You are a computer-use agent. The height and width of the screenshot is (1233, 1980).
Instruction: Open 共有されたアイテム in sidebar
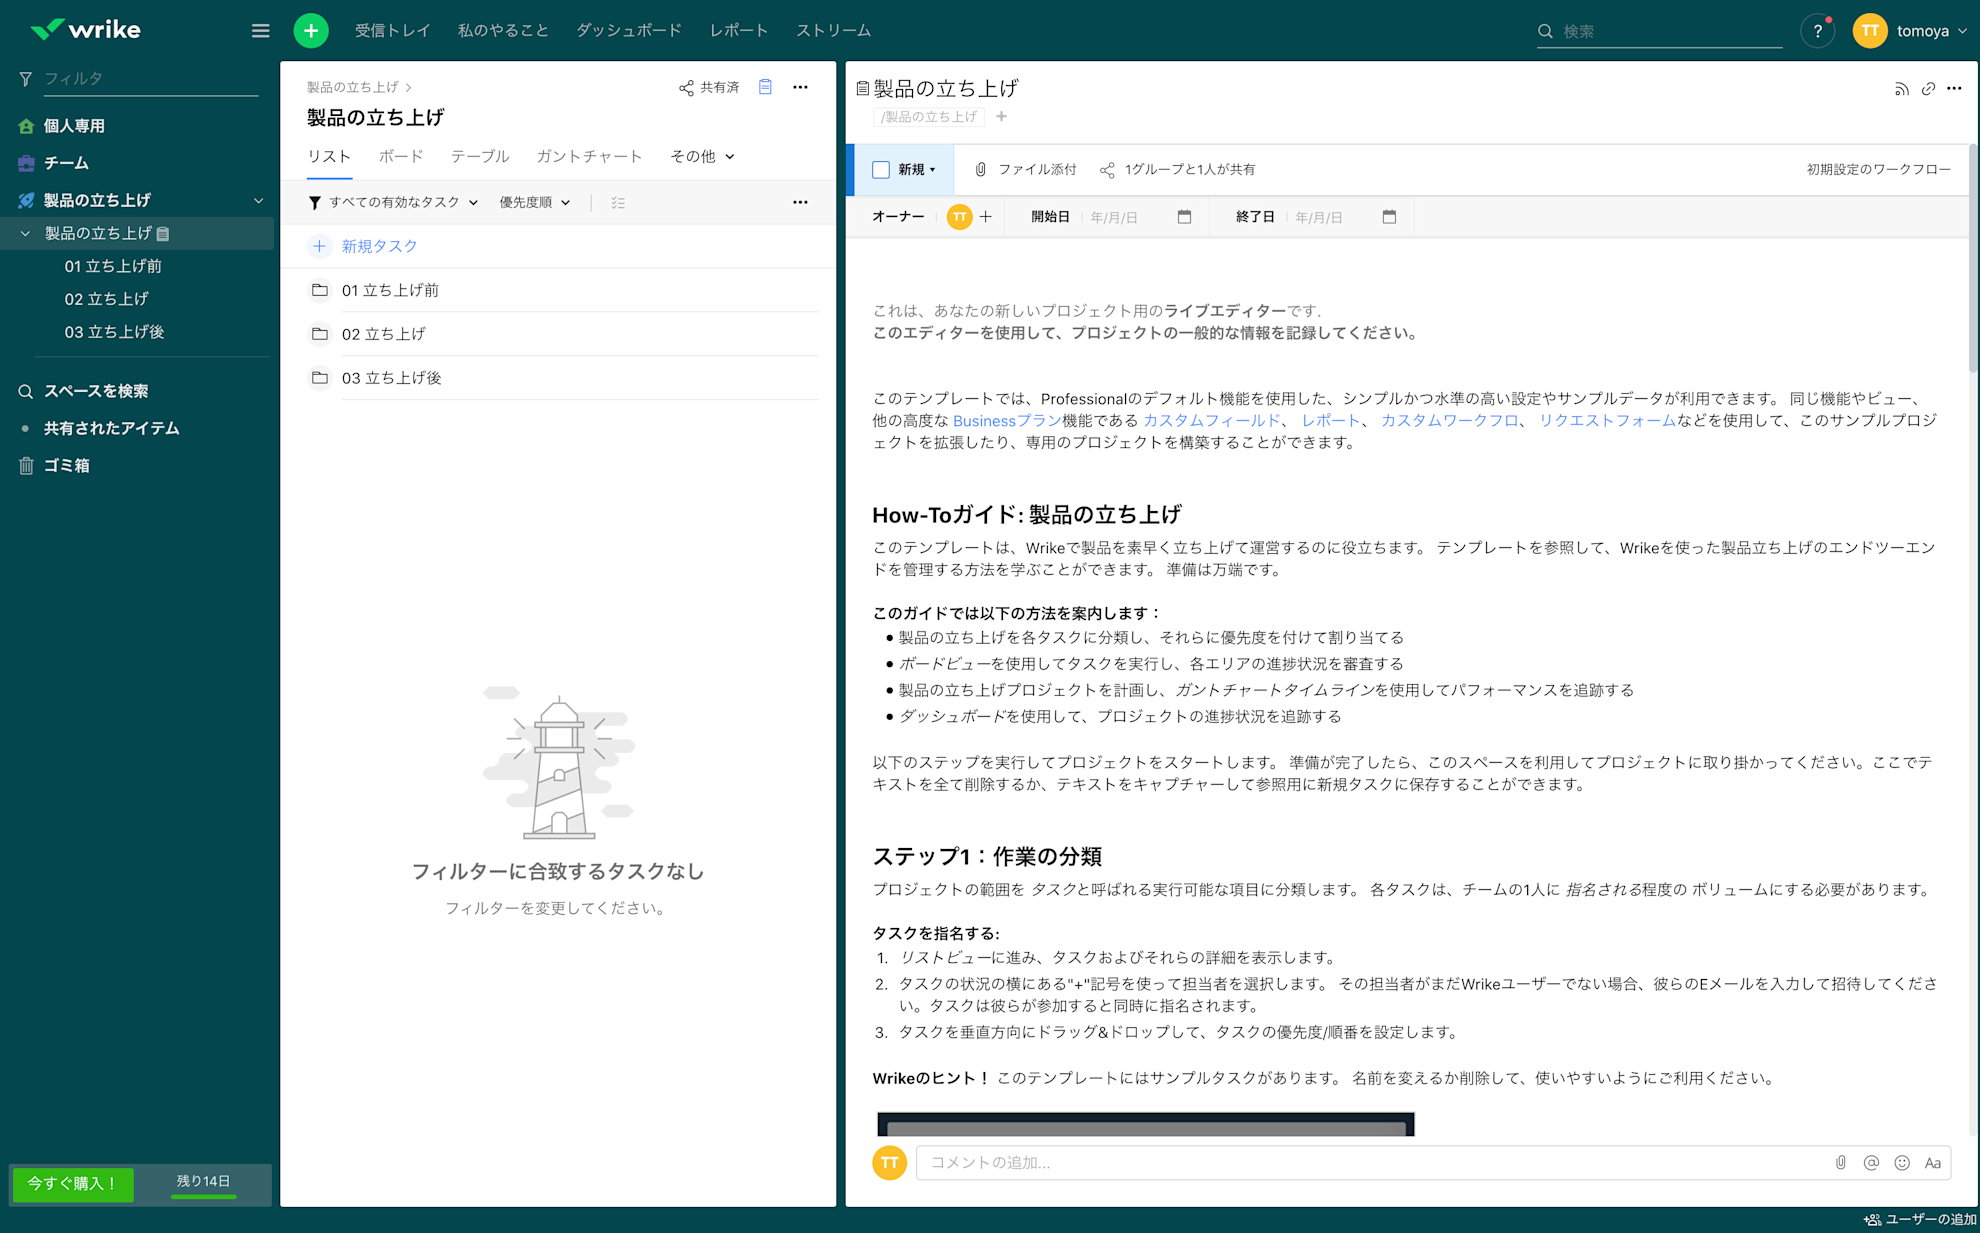click(x=111, y=428)
